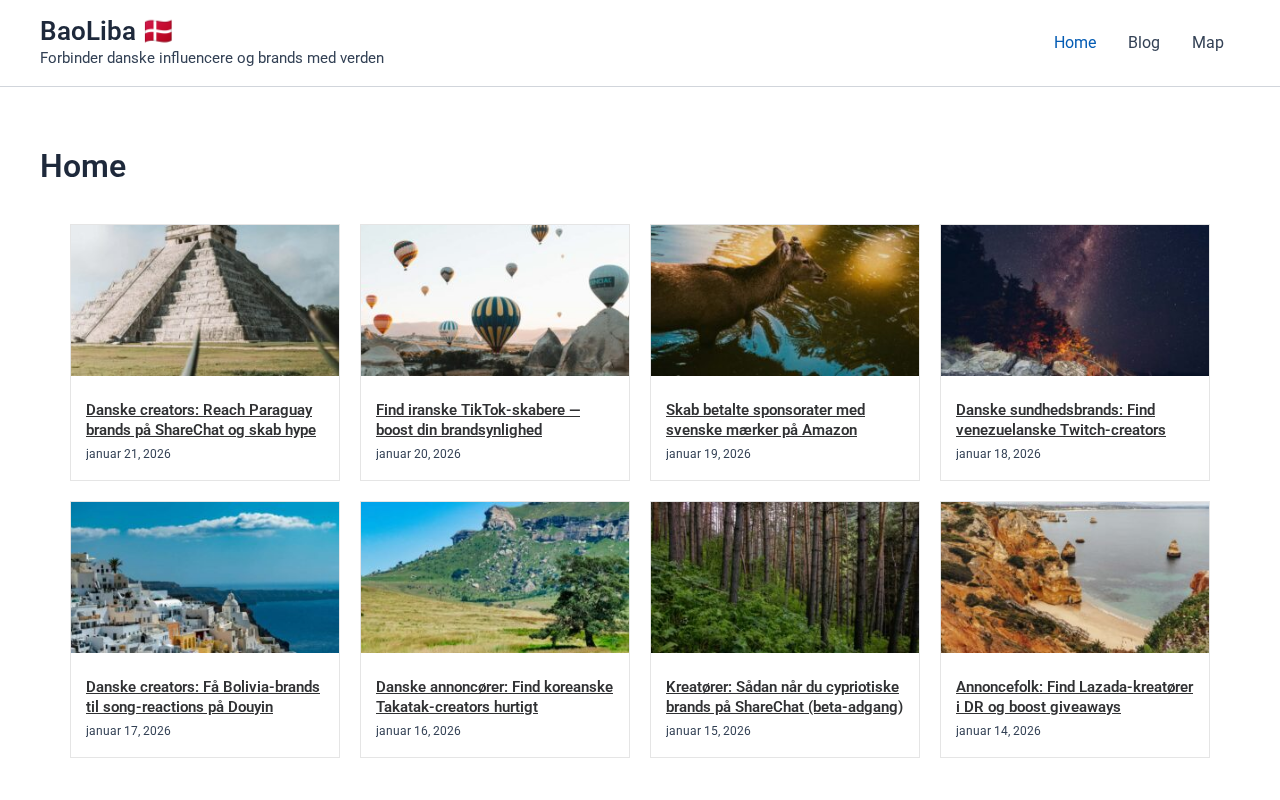Go to the Map menu page

click(x=1207, y=43)
